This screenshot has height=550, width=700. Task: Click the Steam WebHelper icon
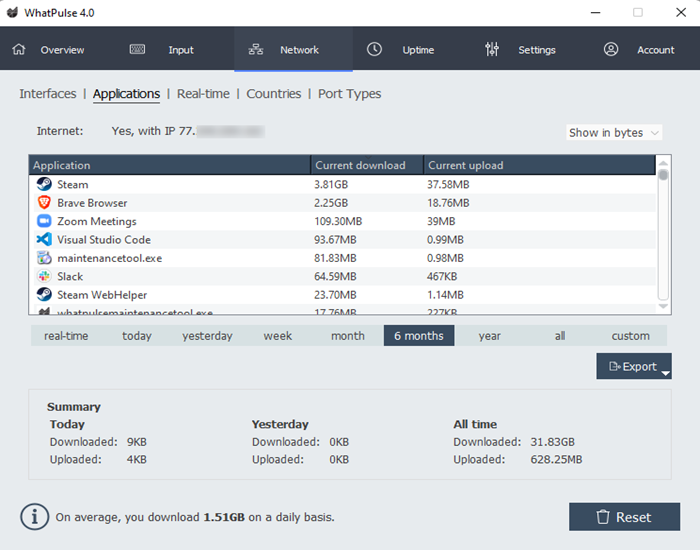pos(44,294)
